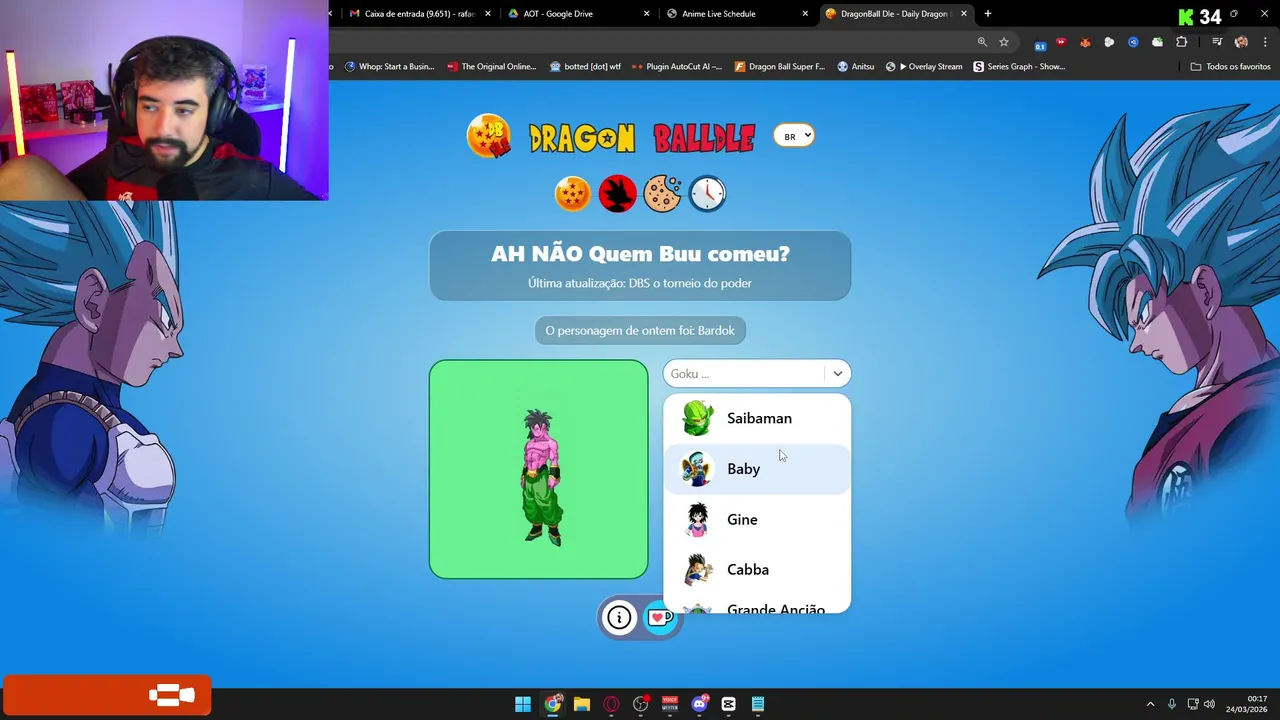Open the Whop bookmark

(x=389, y=67)
